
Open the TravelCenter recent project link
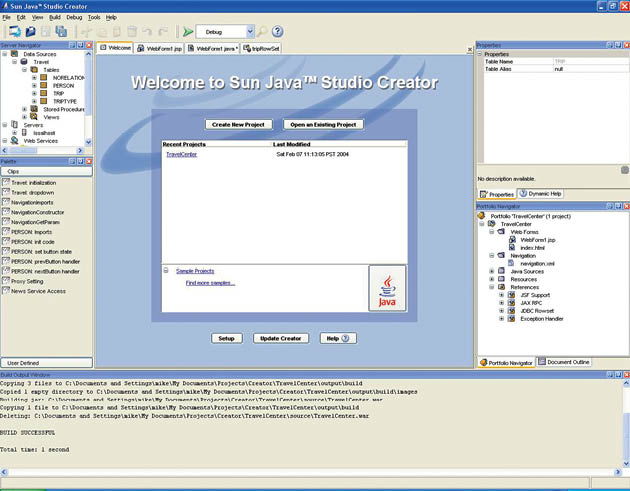[x=182, y=154]
